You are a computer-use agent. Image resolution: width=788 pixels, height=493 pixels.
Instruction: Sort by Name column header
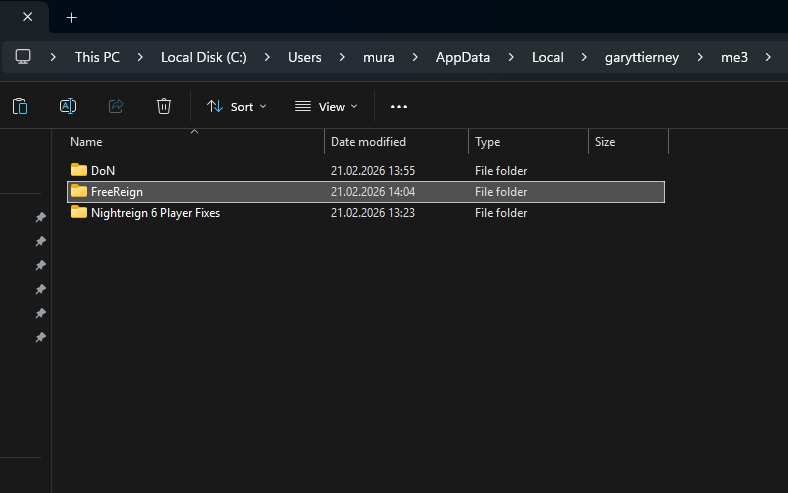click(x=86, y=142)
